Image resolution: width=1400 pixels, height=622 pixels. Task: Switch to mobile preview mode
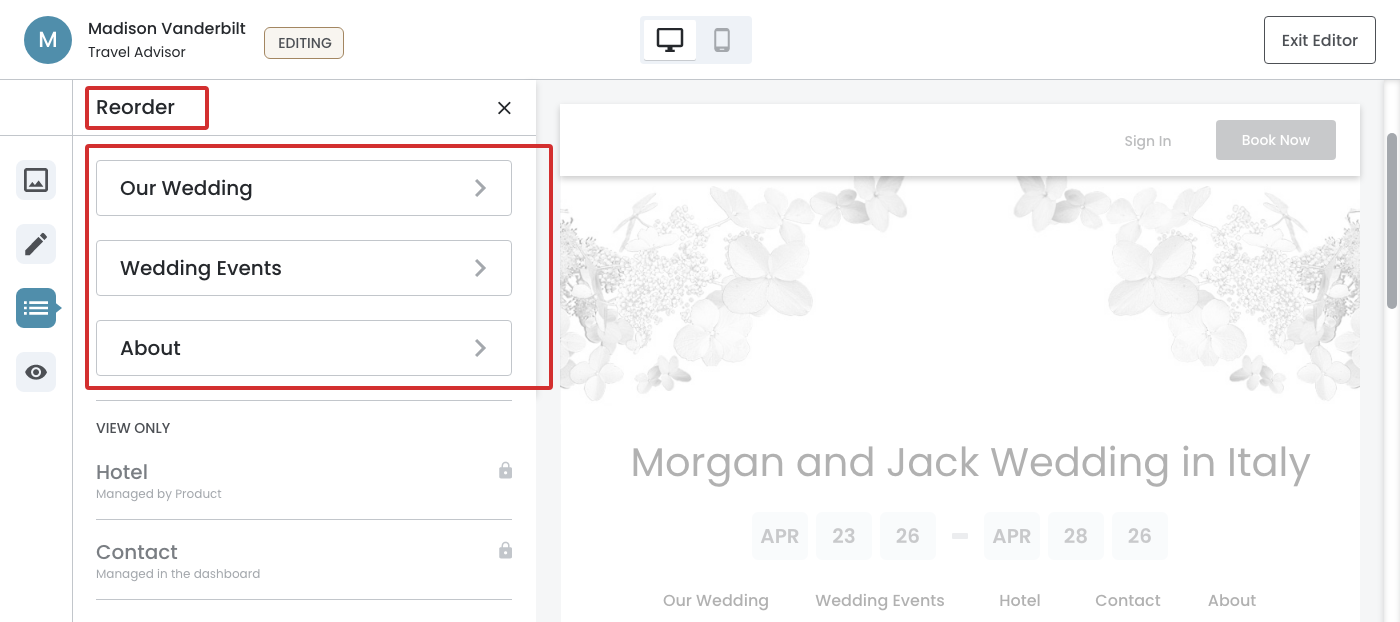[722, 40]
